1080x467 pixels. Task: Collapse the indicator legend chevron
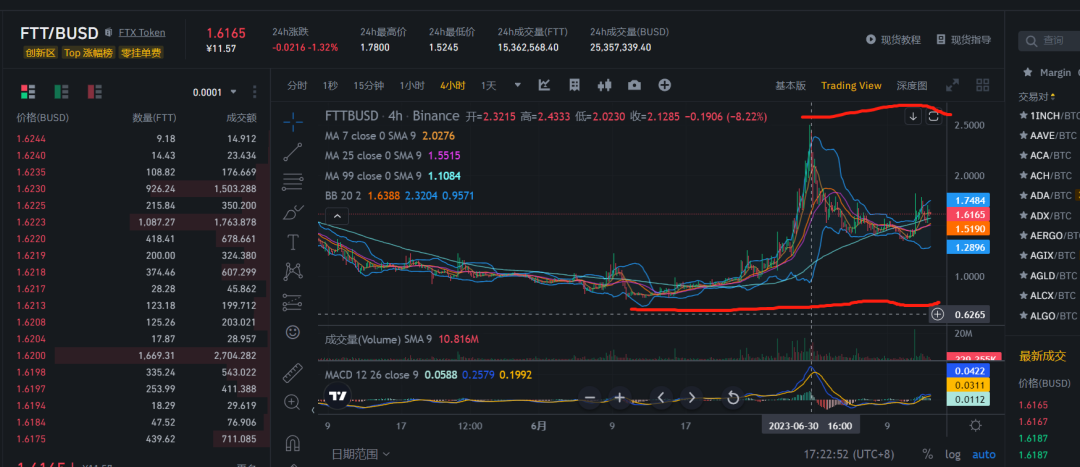point(337,216)
